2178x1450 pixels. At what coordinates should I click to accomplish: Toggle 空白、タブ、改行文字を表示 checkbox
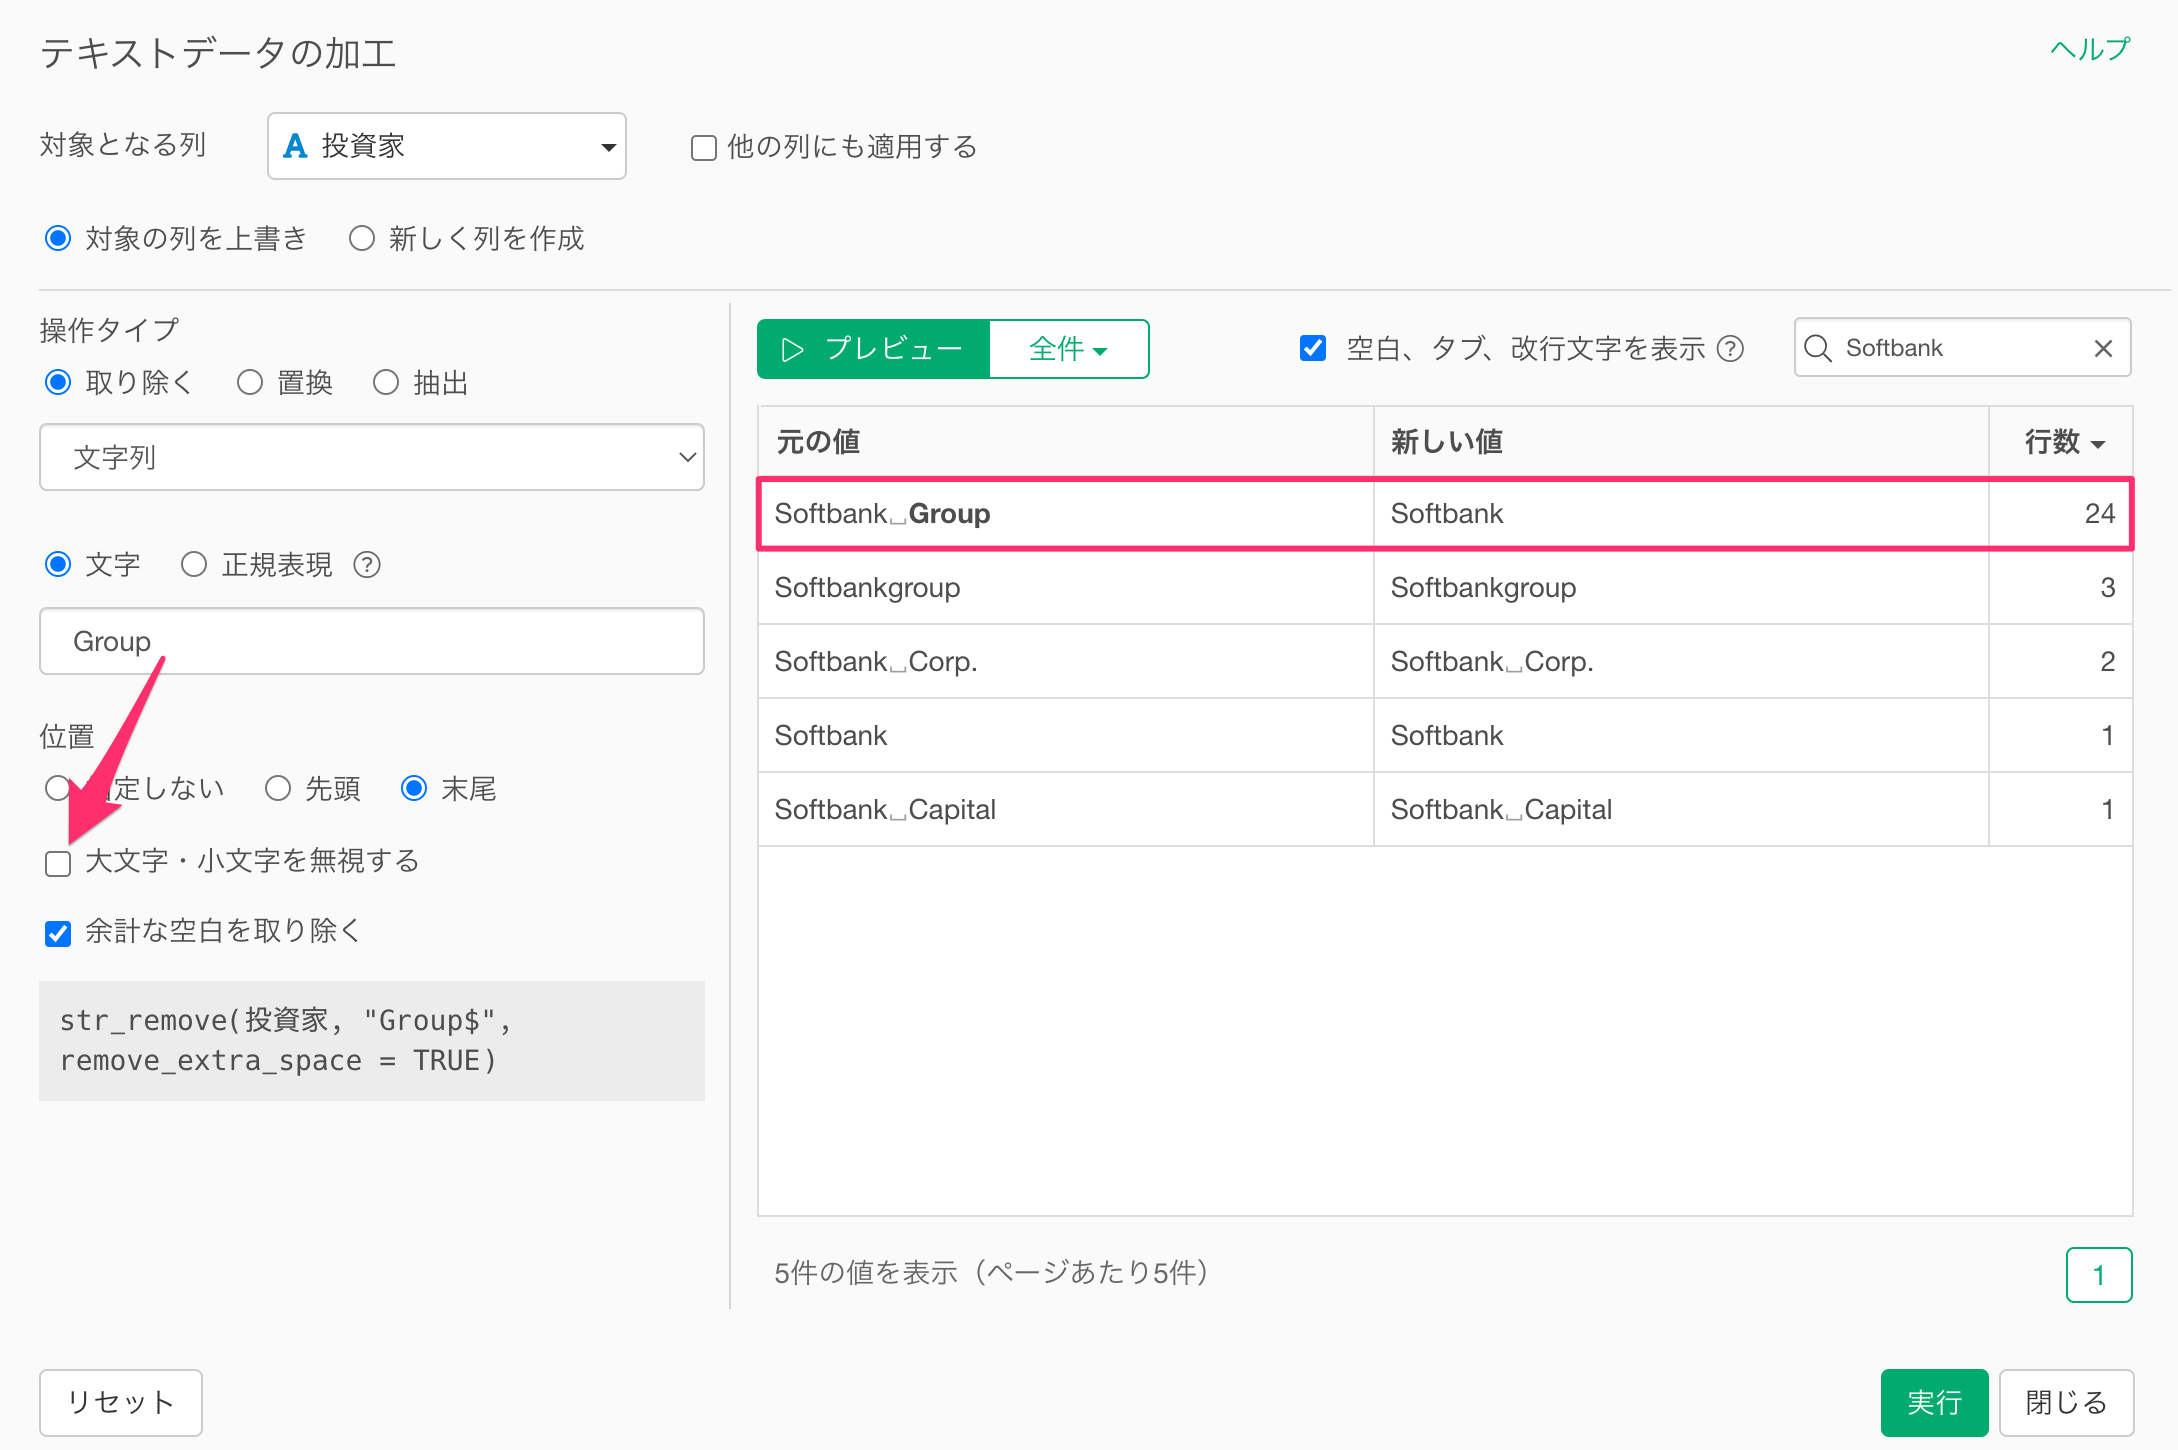tap(1312, 348)
